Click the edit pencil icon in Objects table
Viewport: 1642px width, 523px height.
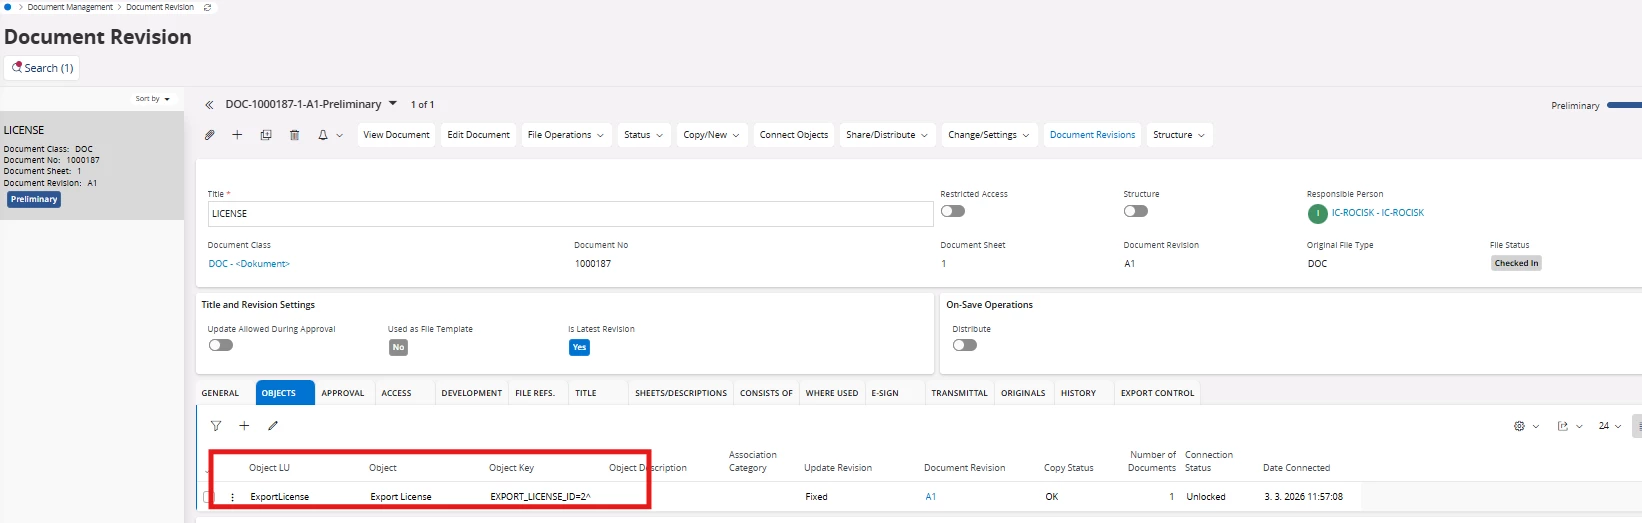tap(273, 426)
